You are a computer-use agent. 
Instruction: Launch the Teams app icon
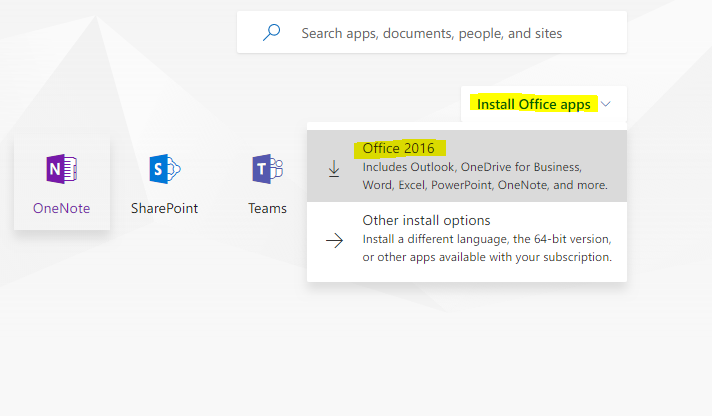pyautogui.click(x=267, y=169)
